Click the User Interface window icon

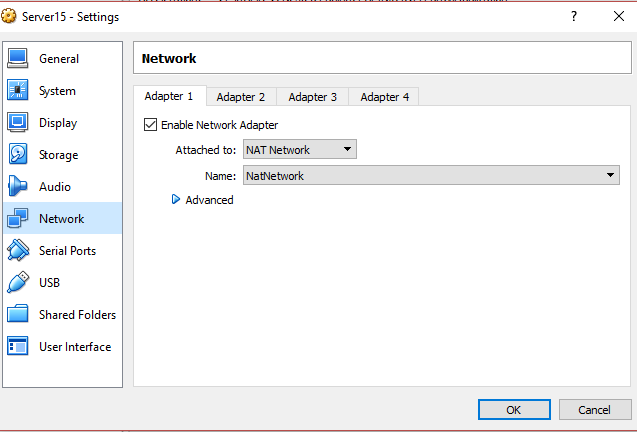[x=17, y=346]
